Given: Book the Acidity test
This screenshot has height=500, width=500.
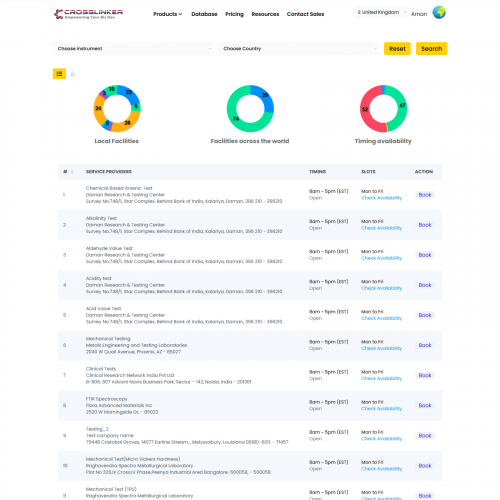Looking at the screenshot, I should (425, 285).
